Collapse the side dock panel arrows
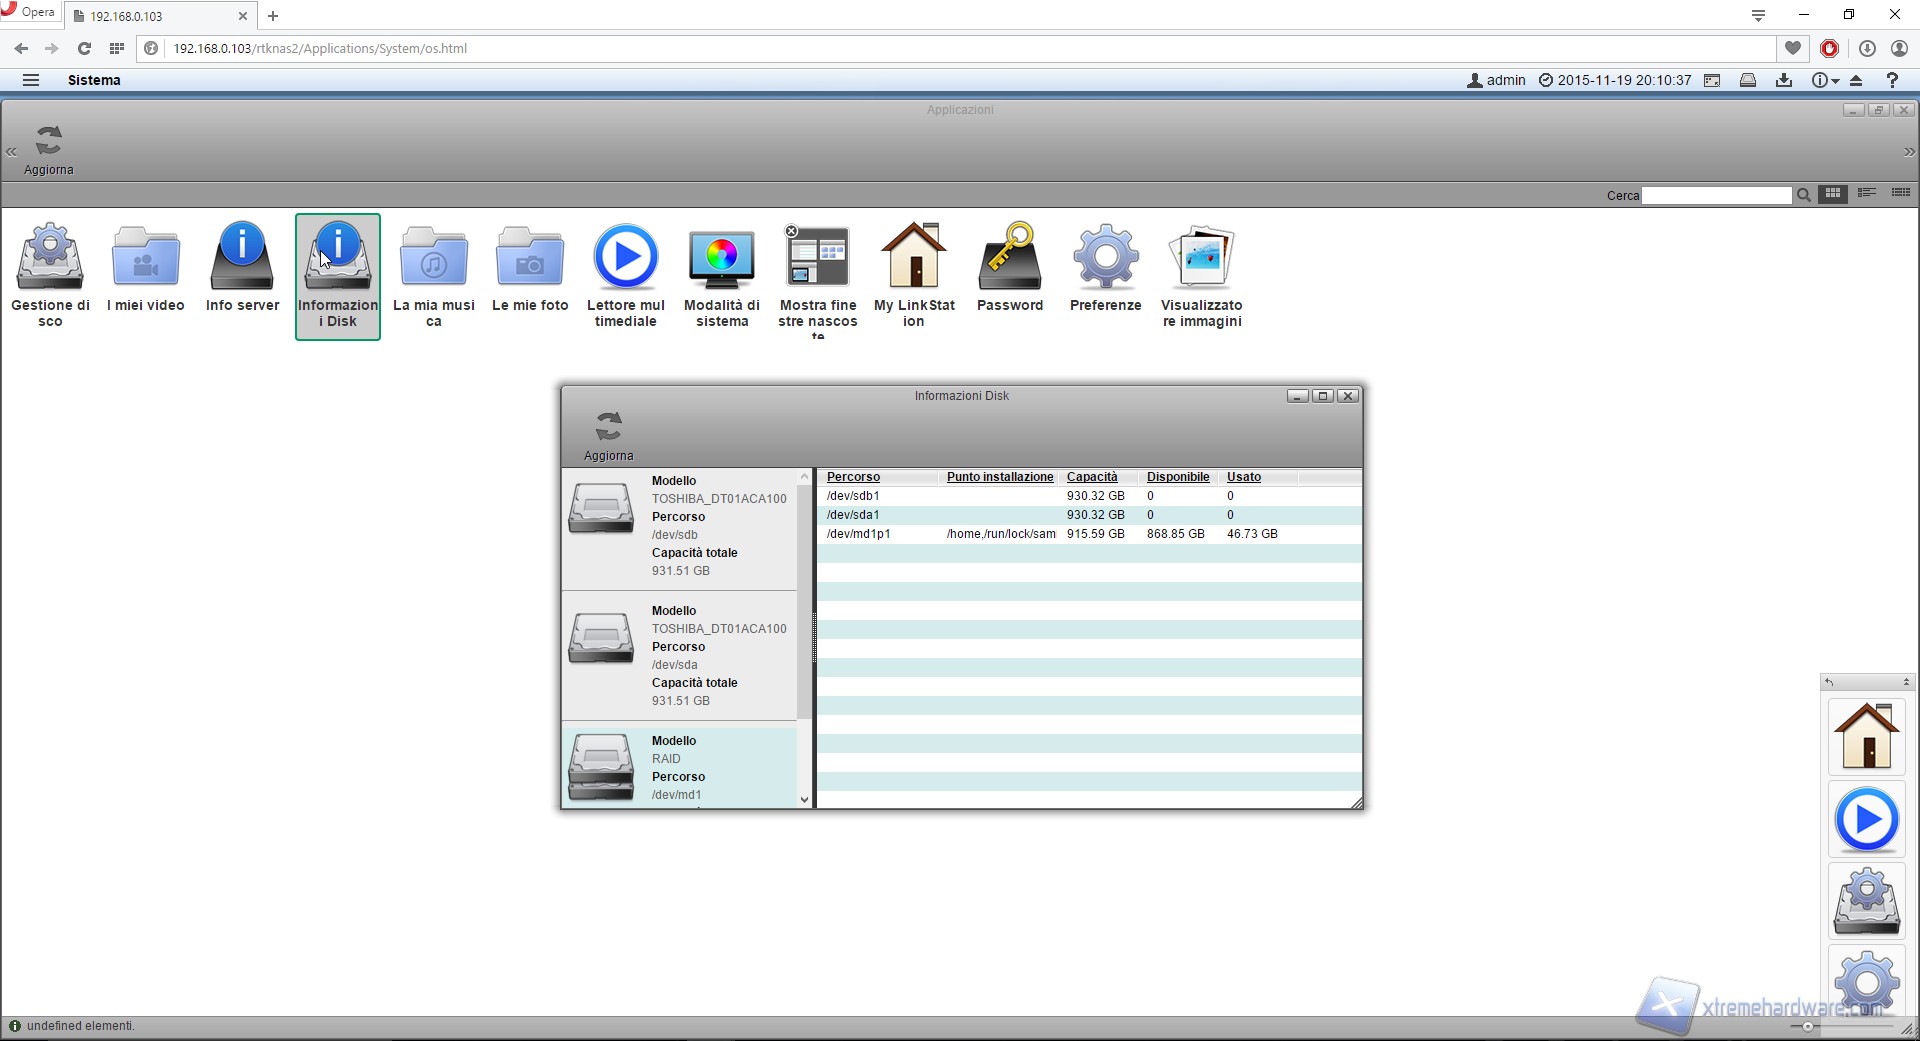 [x=1906, y=682]
